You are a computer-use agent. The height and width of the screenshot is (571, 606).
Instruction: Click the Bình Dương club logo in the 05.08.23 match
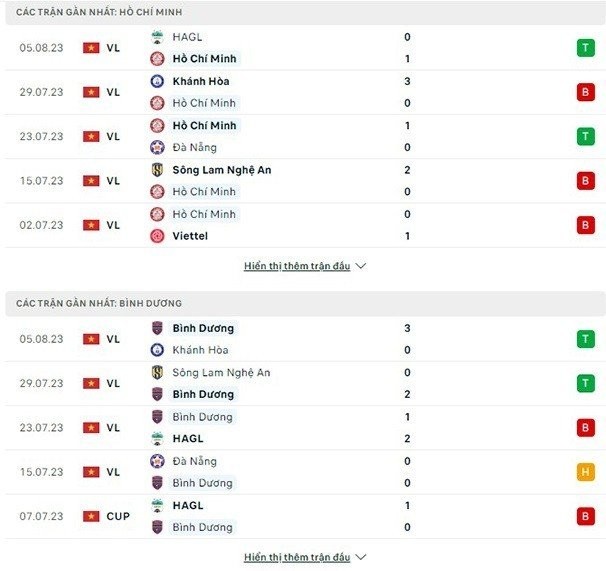point(157,328)
